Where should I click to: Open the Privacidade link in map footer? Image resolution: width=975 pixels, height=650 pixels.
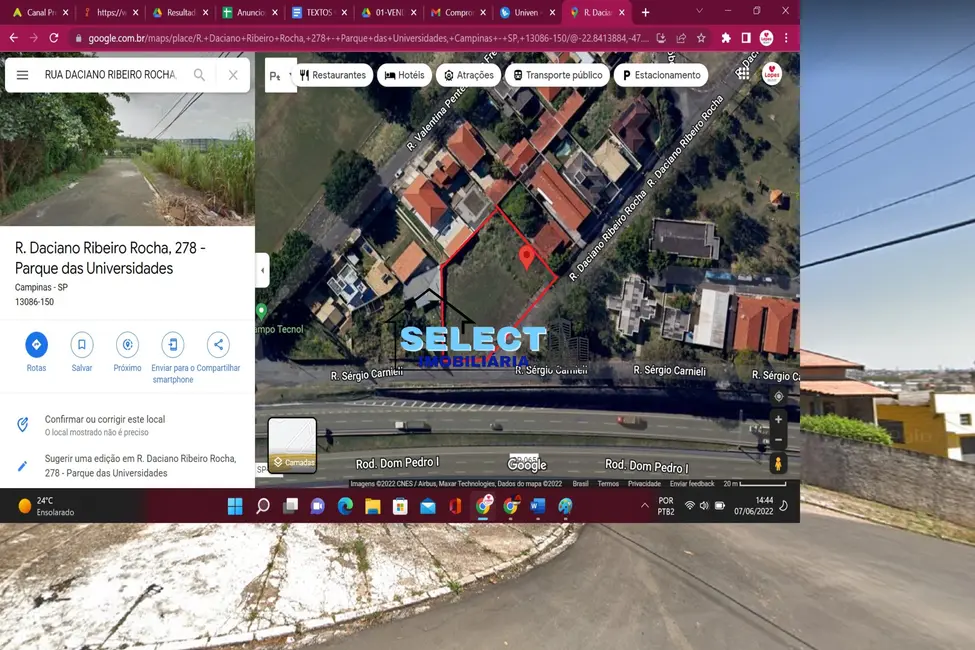644,483
